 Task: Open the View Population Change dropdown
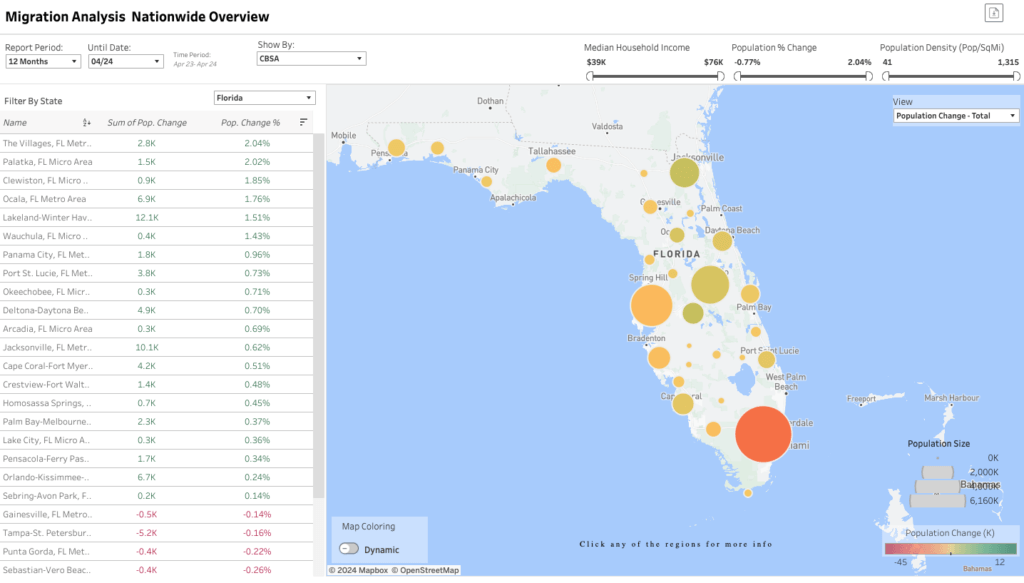(955, 116)
